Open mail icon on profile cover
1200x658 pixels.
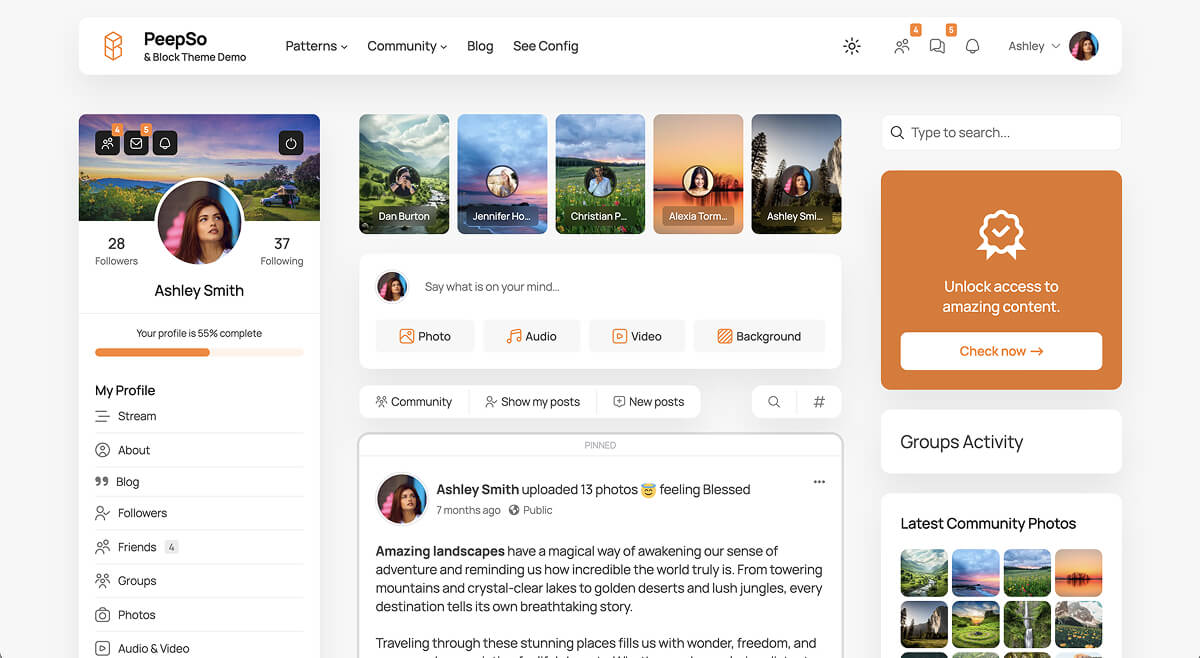(x=137, y=143)
